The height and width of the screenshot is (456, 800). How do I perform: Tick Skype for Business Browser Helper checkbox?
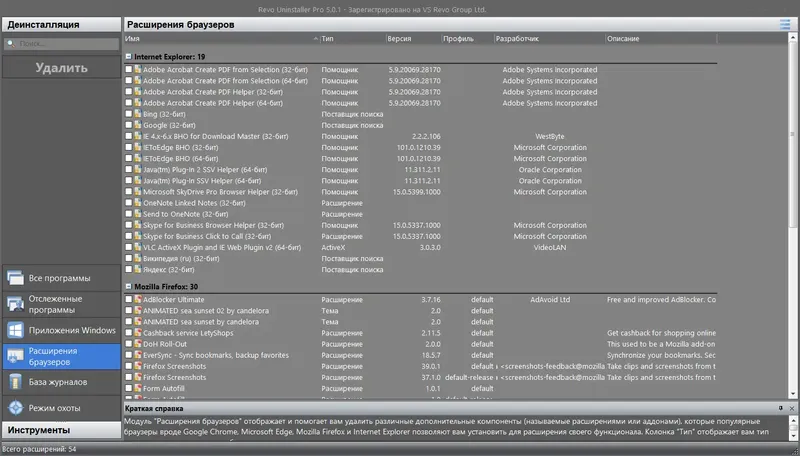pos(129,225)
